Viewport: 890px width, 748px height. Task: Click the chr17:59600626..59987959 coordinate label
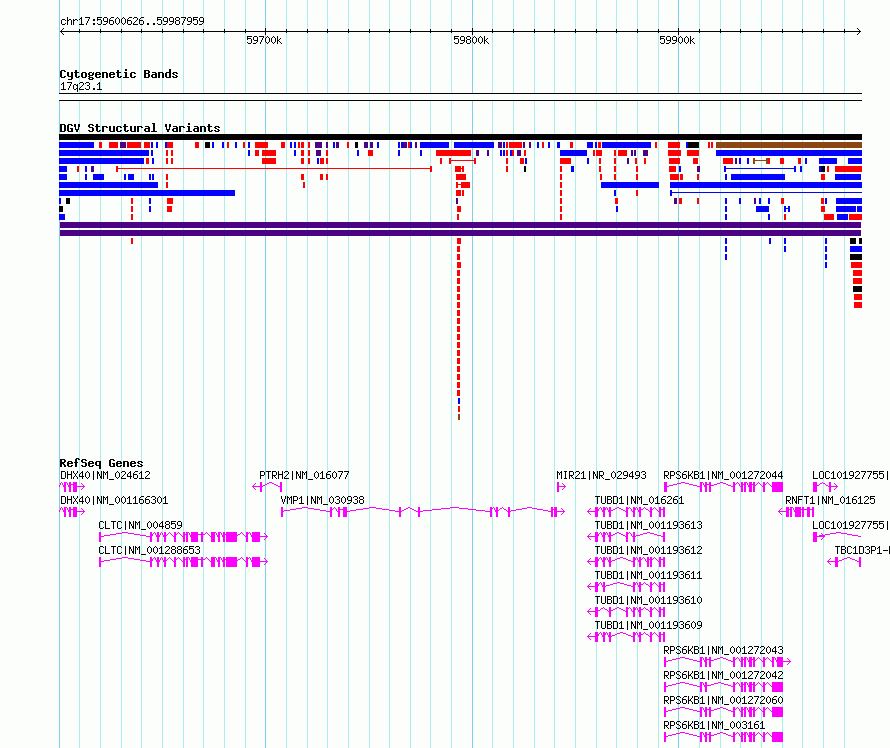pyautogui.click(x=132, y=21)
